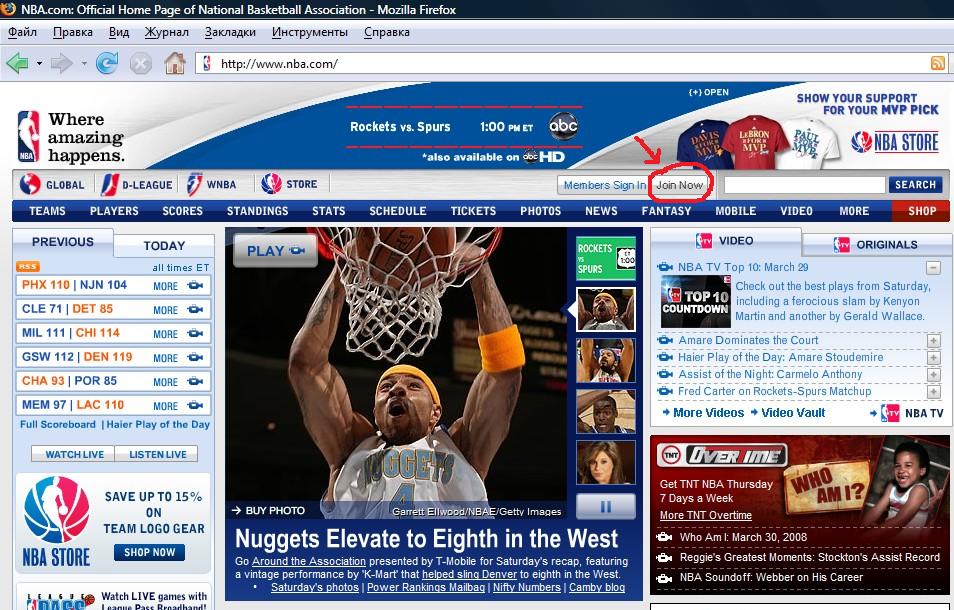Click into the site search text box

point(804,185)
